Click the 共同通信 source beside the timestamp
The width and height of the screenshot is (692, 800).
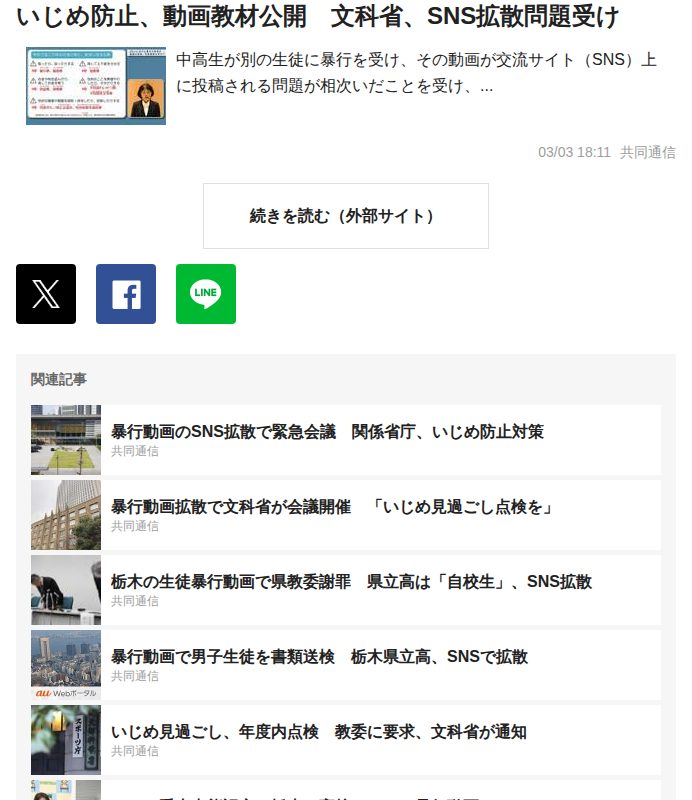[x=648, y=152]
